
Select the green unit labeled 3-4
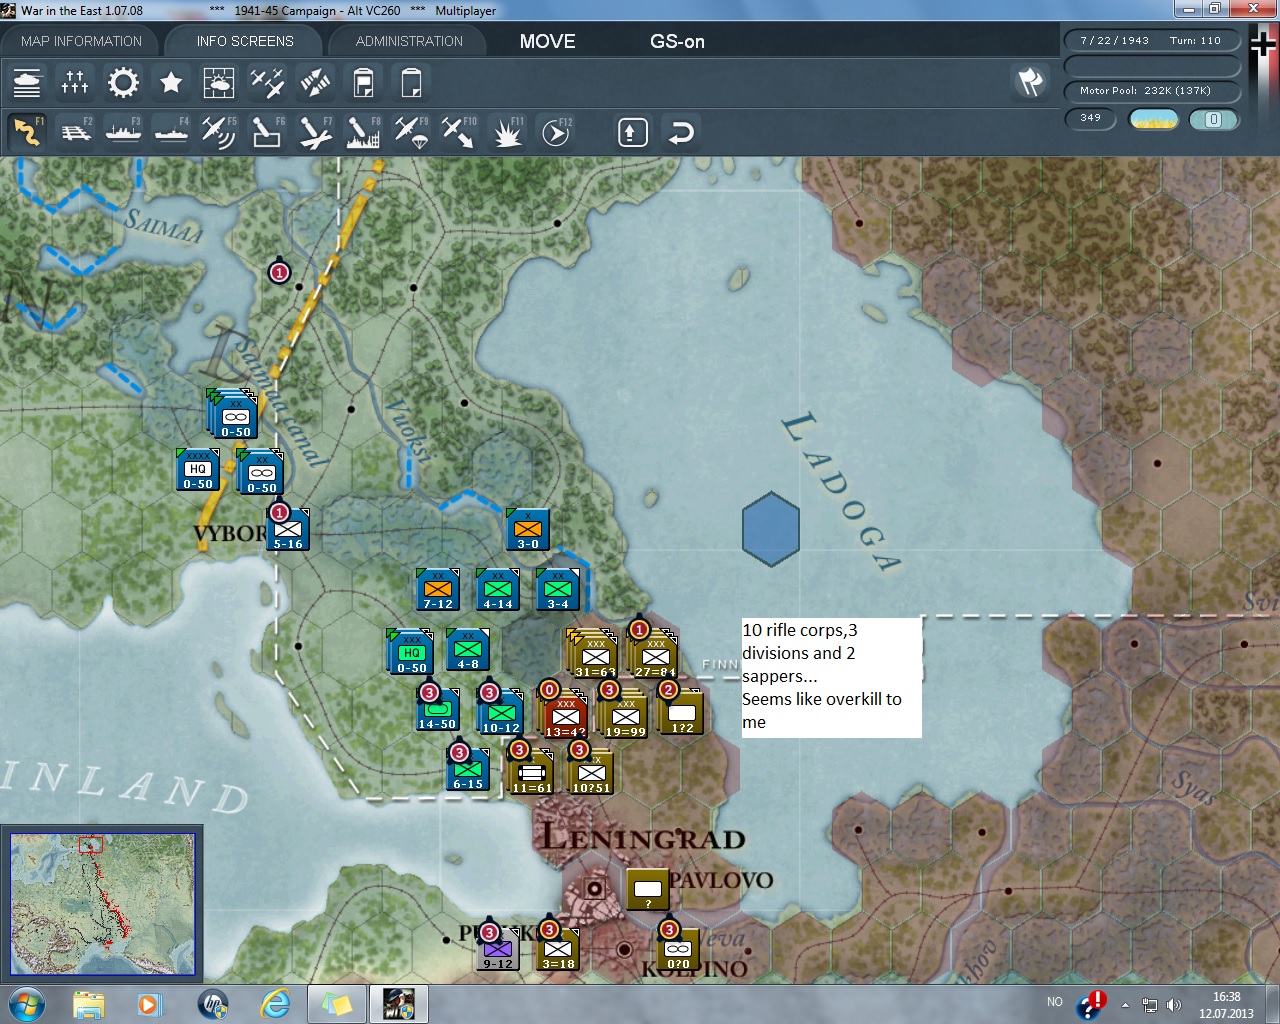click(558, 589)
